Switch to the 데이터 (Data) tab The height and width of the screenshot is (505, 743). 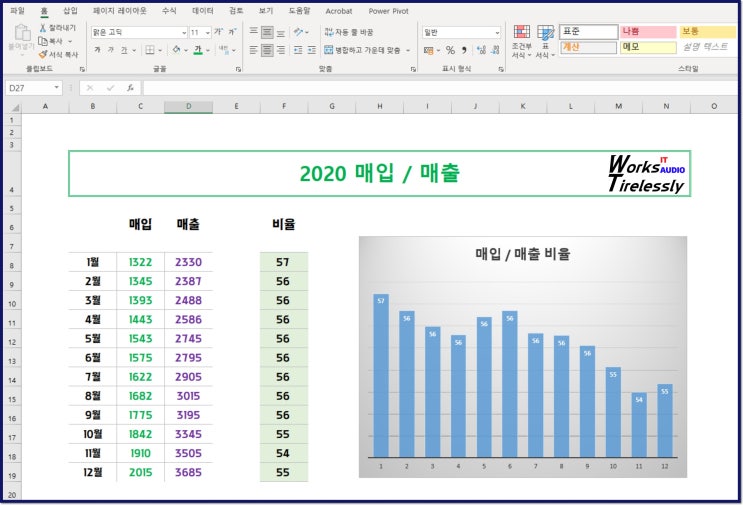coord(203,10)
